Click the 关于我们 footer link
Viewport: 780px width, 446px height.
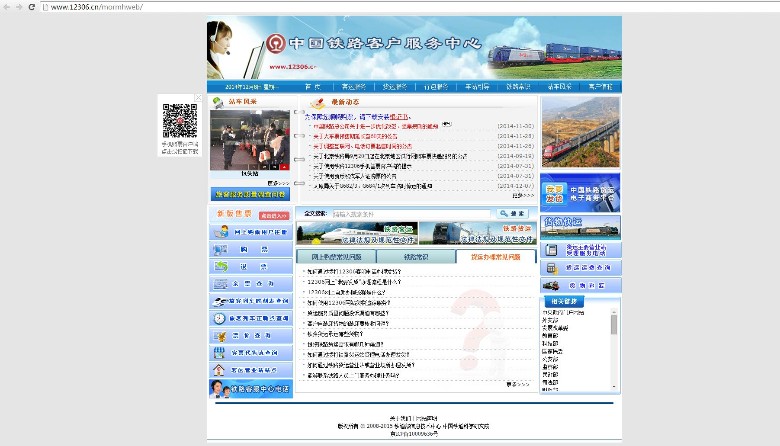tap(399, 419)
